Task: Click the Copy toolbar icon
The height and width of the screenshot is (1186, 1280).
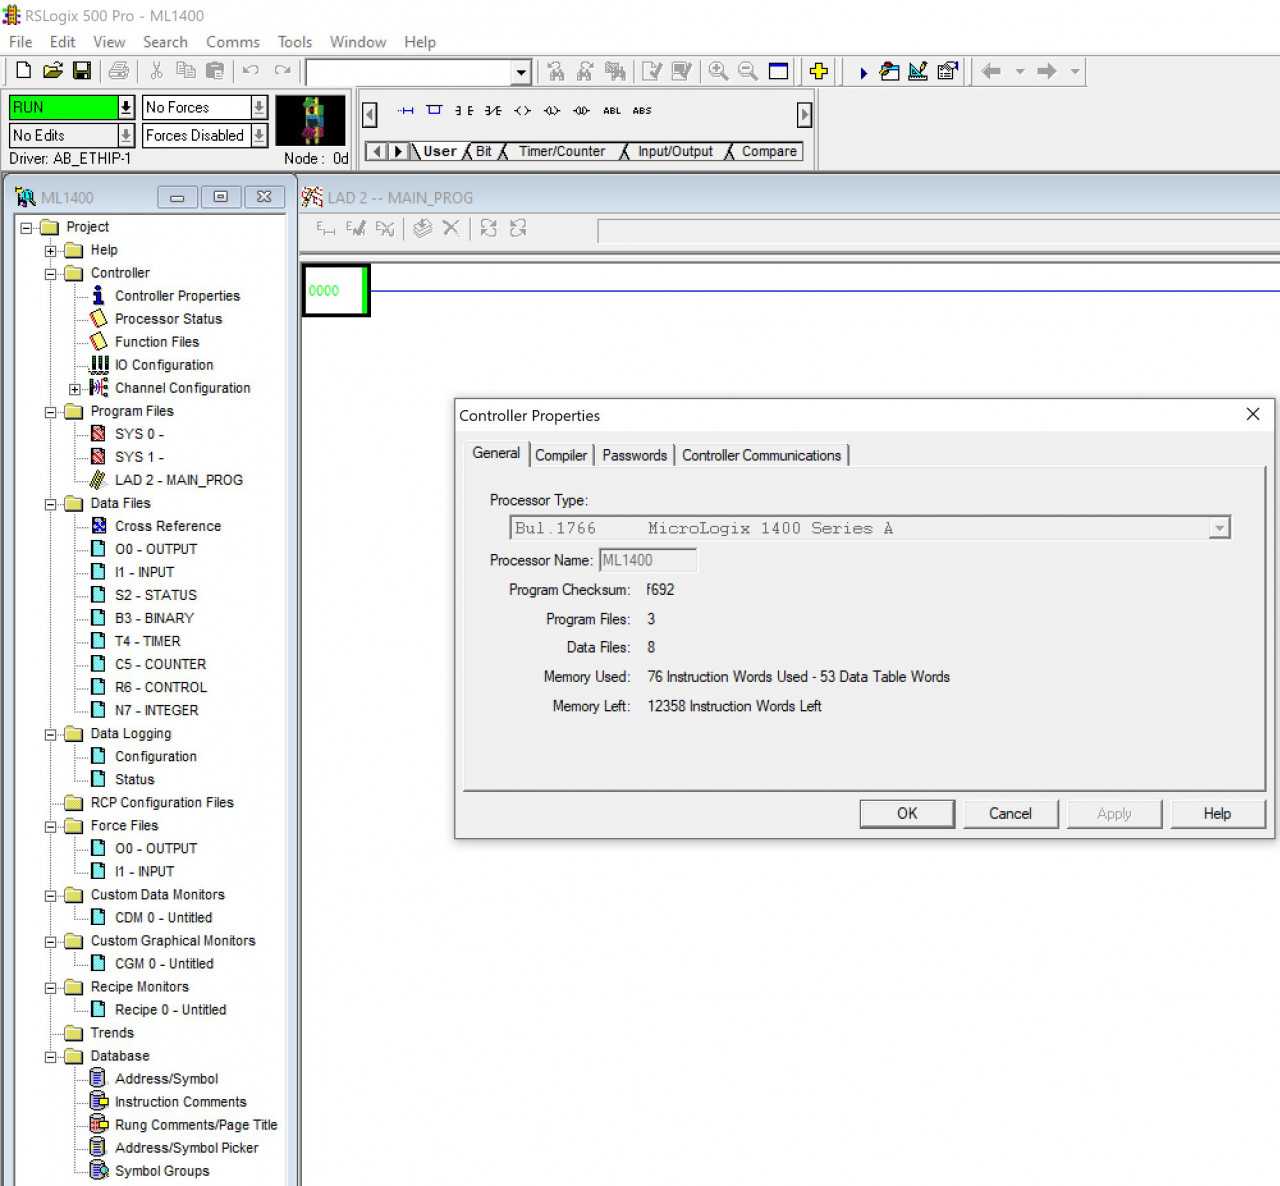Action: (186, 71)
